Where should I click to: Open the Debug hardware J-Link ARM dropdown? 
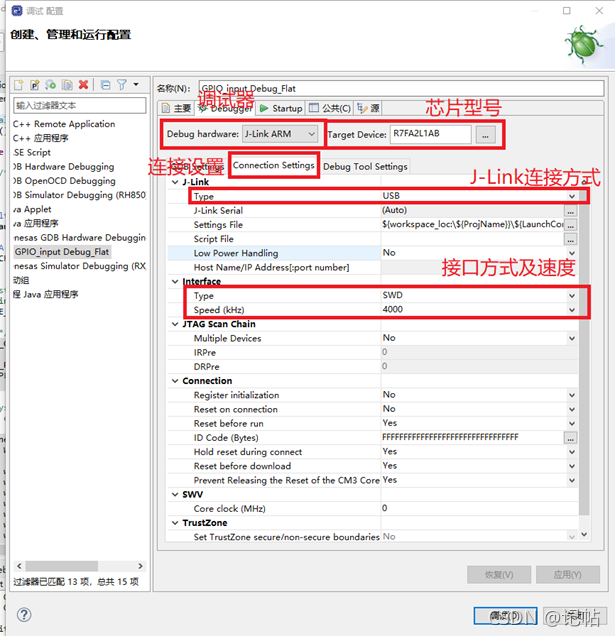280,134
